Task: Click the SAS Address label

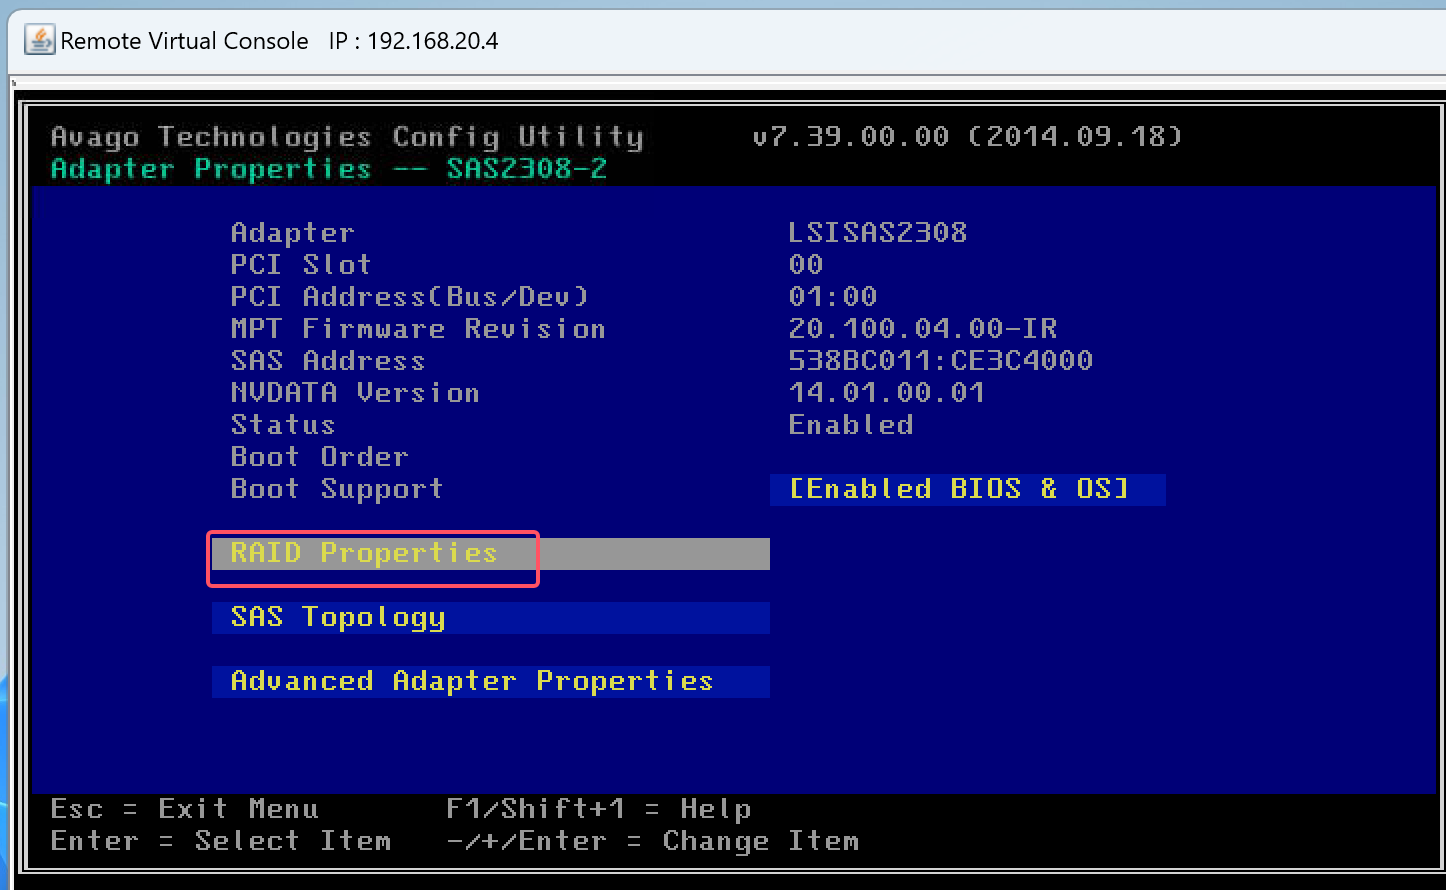Action: [x=327, y=361]
